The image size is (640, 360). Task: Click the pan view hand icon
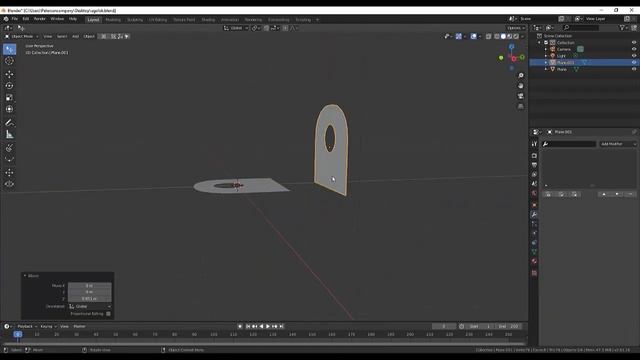pos(520,86)
